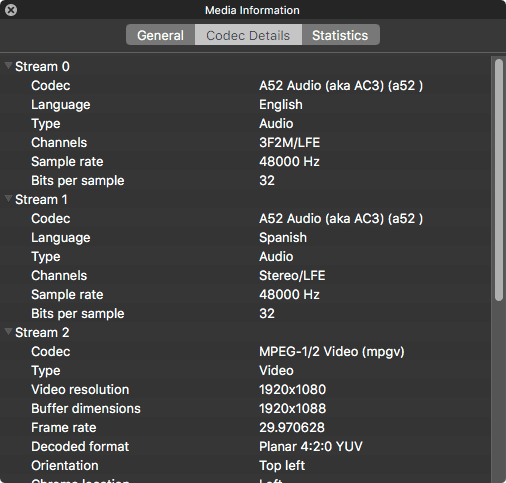The width and height of the screenshot is (506, 483).
Task: Select Stream 0 A52 Audio codec value
Action: click(x=341, y=86)
